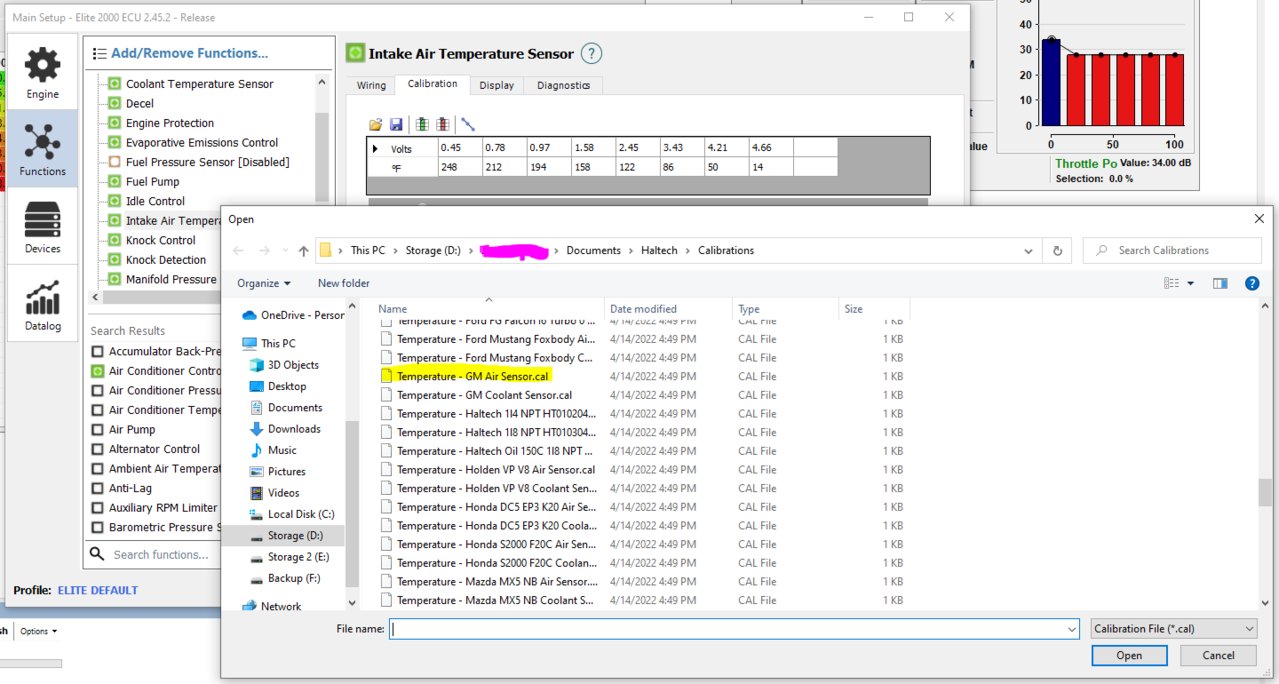Click the save calibration floppy icon
Image resolution: width=1279 pixels, height=684 pixels.
[x=396, y=124]
